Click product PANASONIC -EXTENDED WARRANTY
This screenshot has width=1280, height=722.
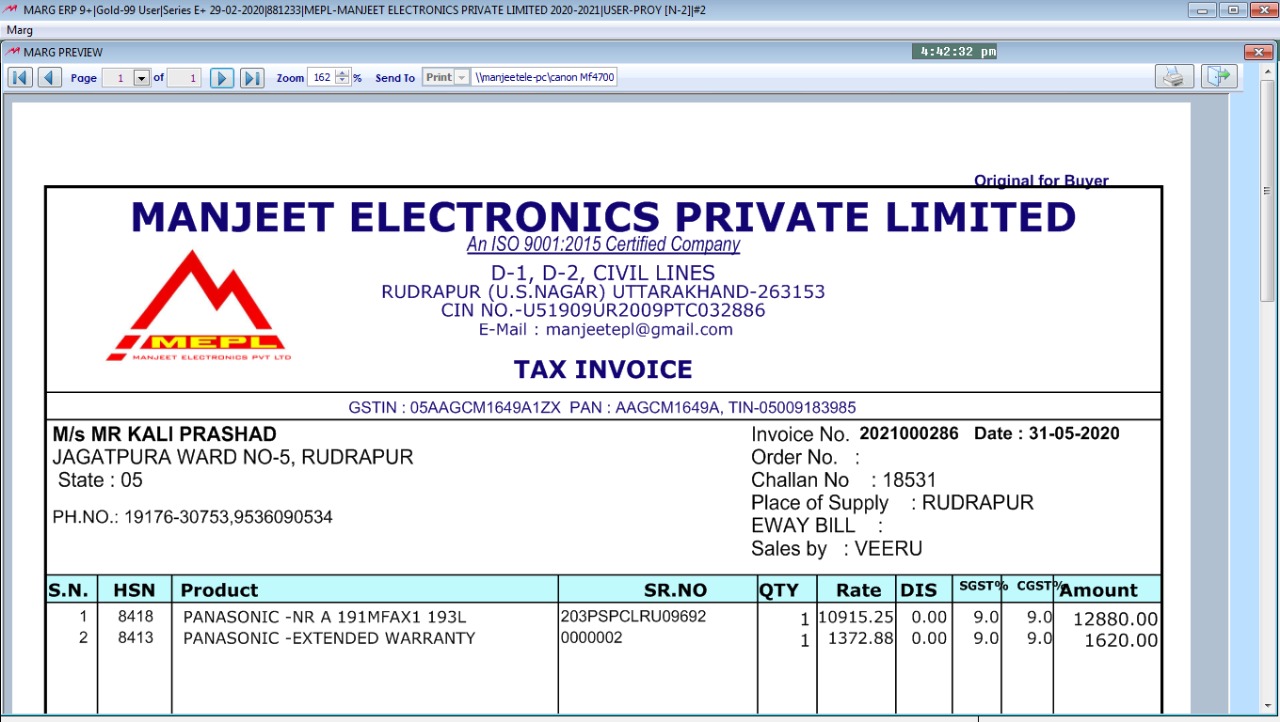click(x=329, y=638)
